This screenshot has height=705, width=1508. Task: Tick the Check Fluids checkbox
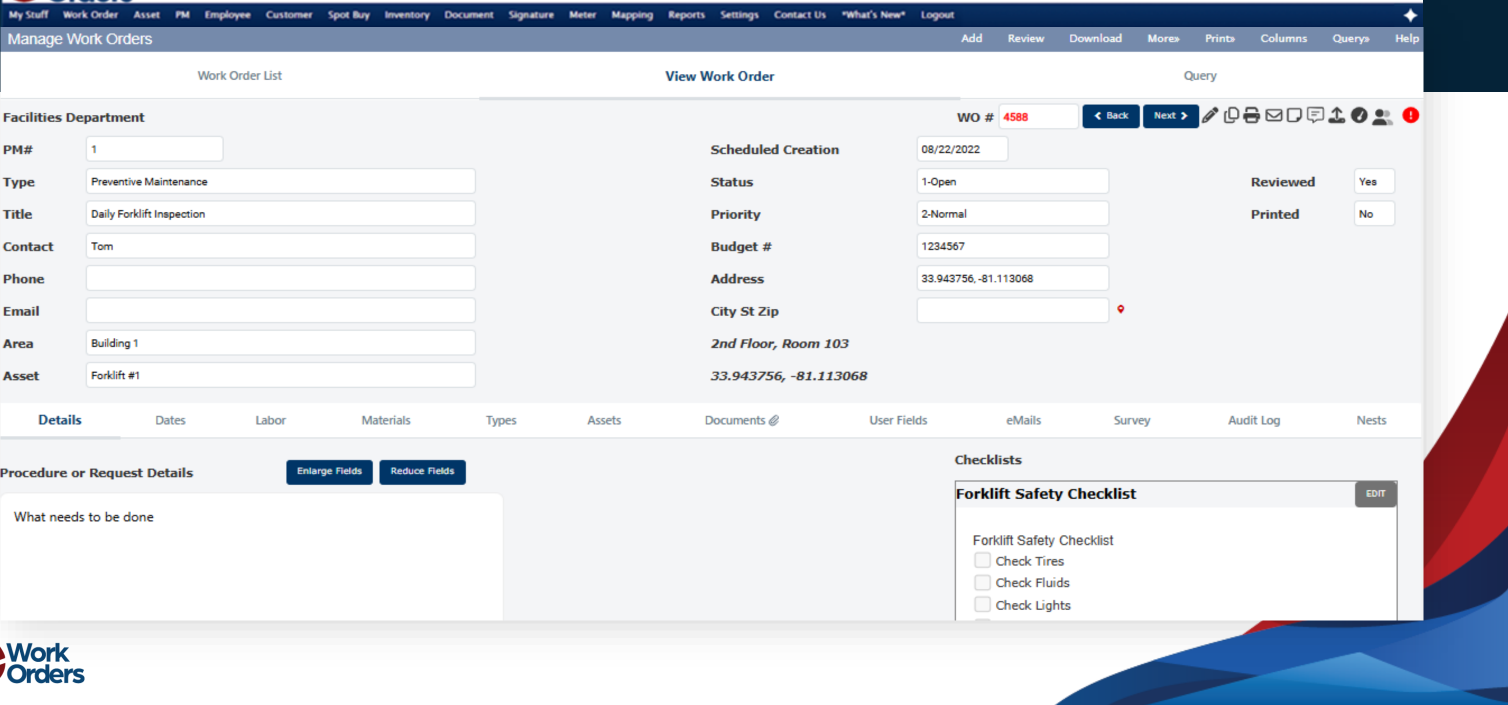(x=982, y=583)
